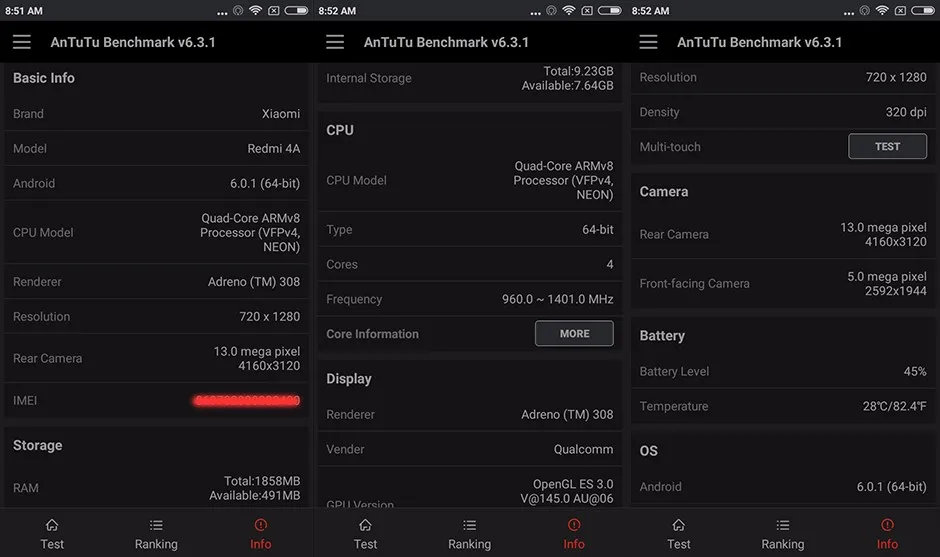Select Resolution 720 x 1280 in right screen
This screenshot has width=940, height=557.
coord(896,77)
